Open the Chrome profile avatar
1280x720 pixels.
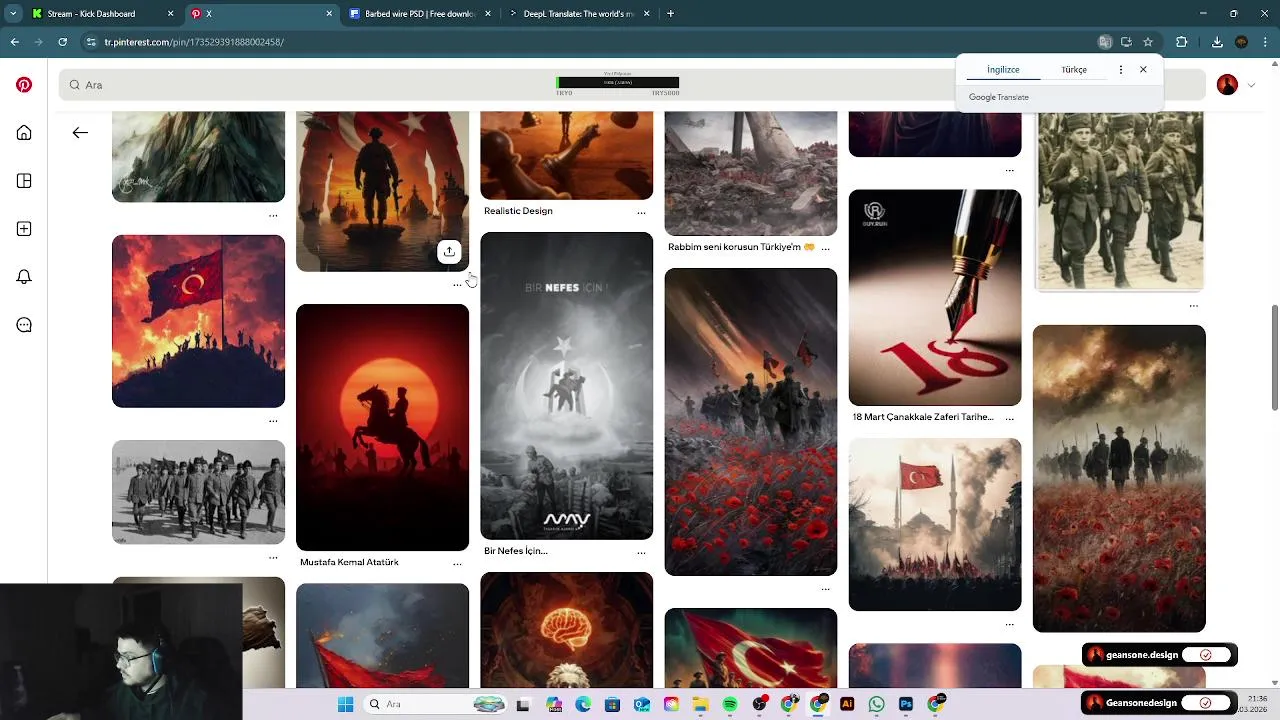pyautogui.click(x=1241, y=42)
